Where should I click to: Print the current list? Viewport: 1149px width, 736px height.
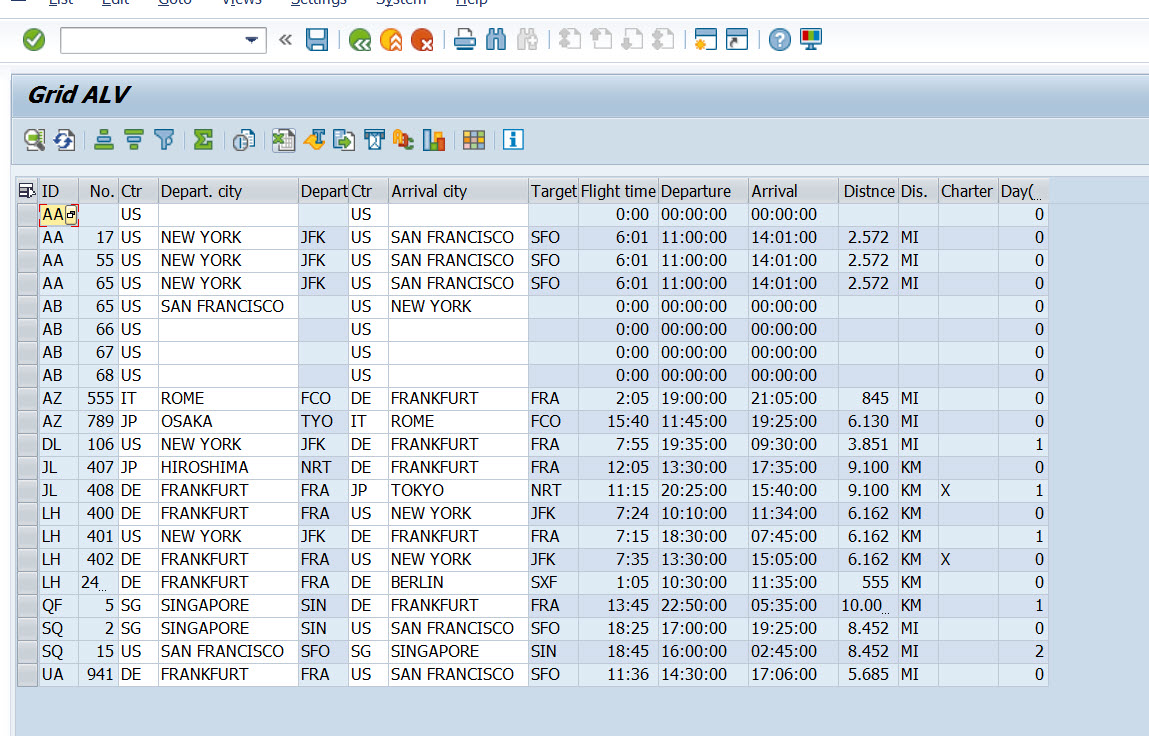pyautogui.click(x=464, y=40)
